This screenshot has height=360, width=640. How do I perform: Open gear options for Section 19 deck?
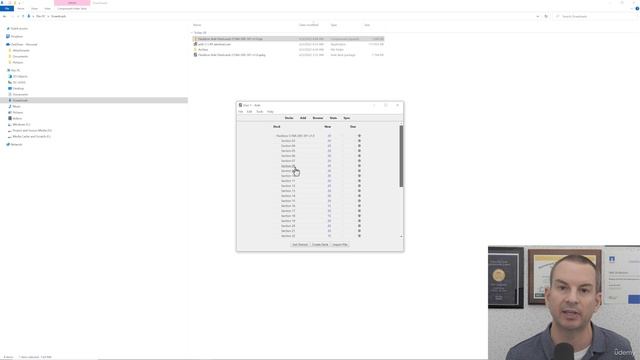coord(359,221)
